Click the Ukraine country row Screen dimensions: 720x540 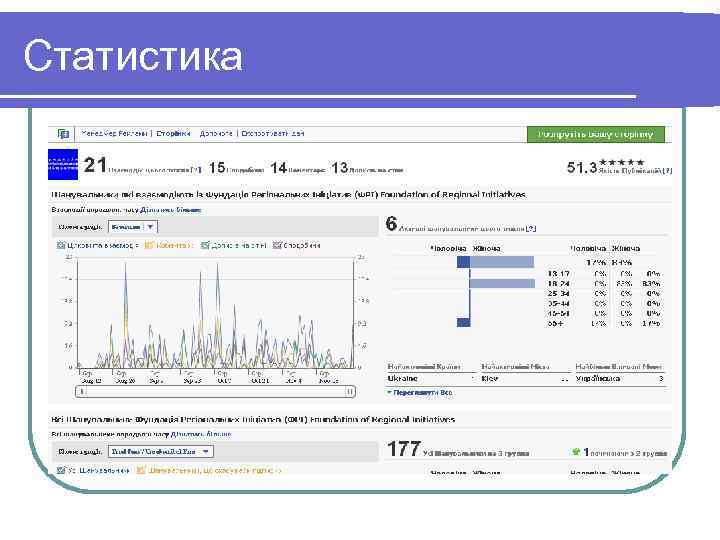(x=431, y=379)
